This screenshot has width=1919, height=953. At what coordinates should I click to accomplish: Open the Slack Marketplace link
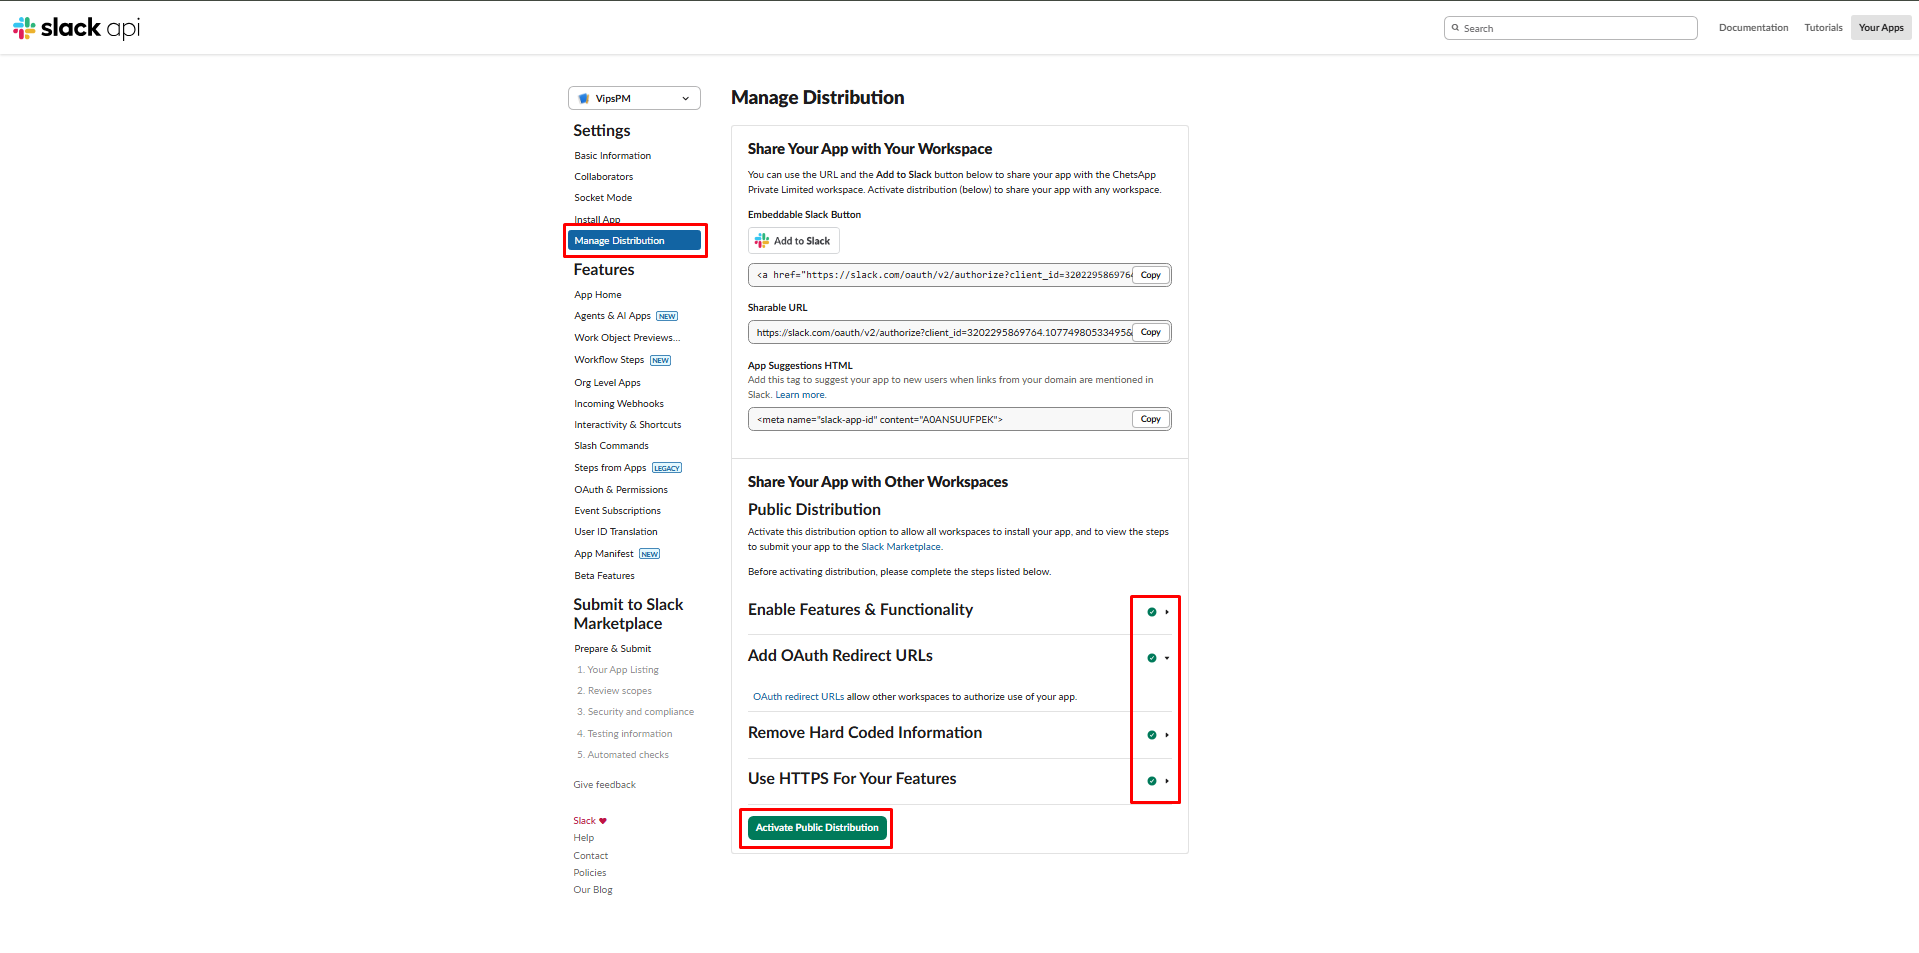(x=900, y=547)
